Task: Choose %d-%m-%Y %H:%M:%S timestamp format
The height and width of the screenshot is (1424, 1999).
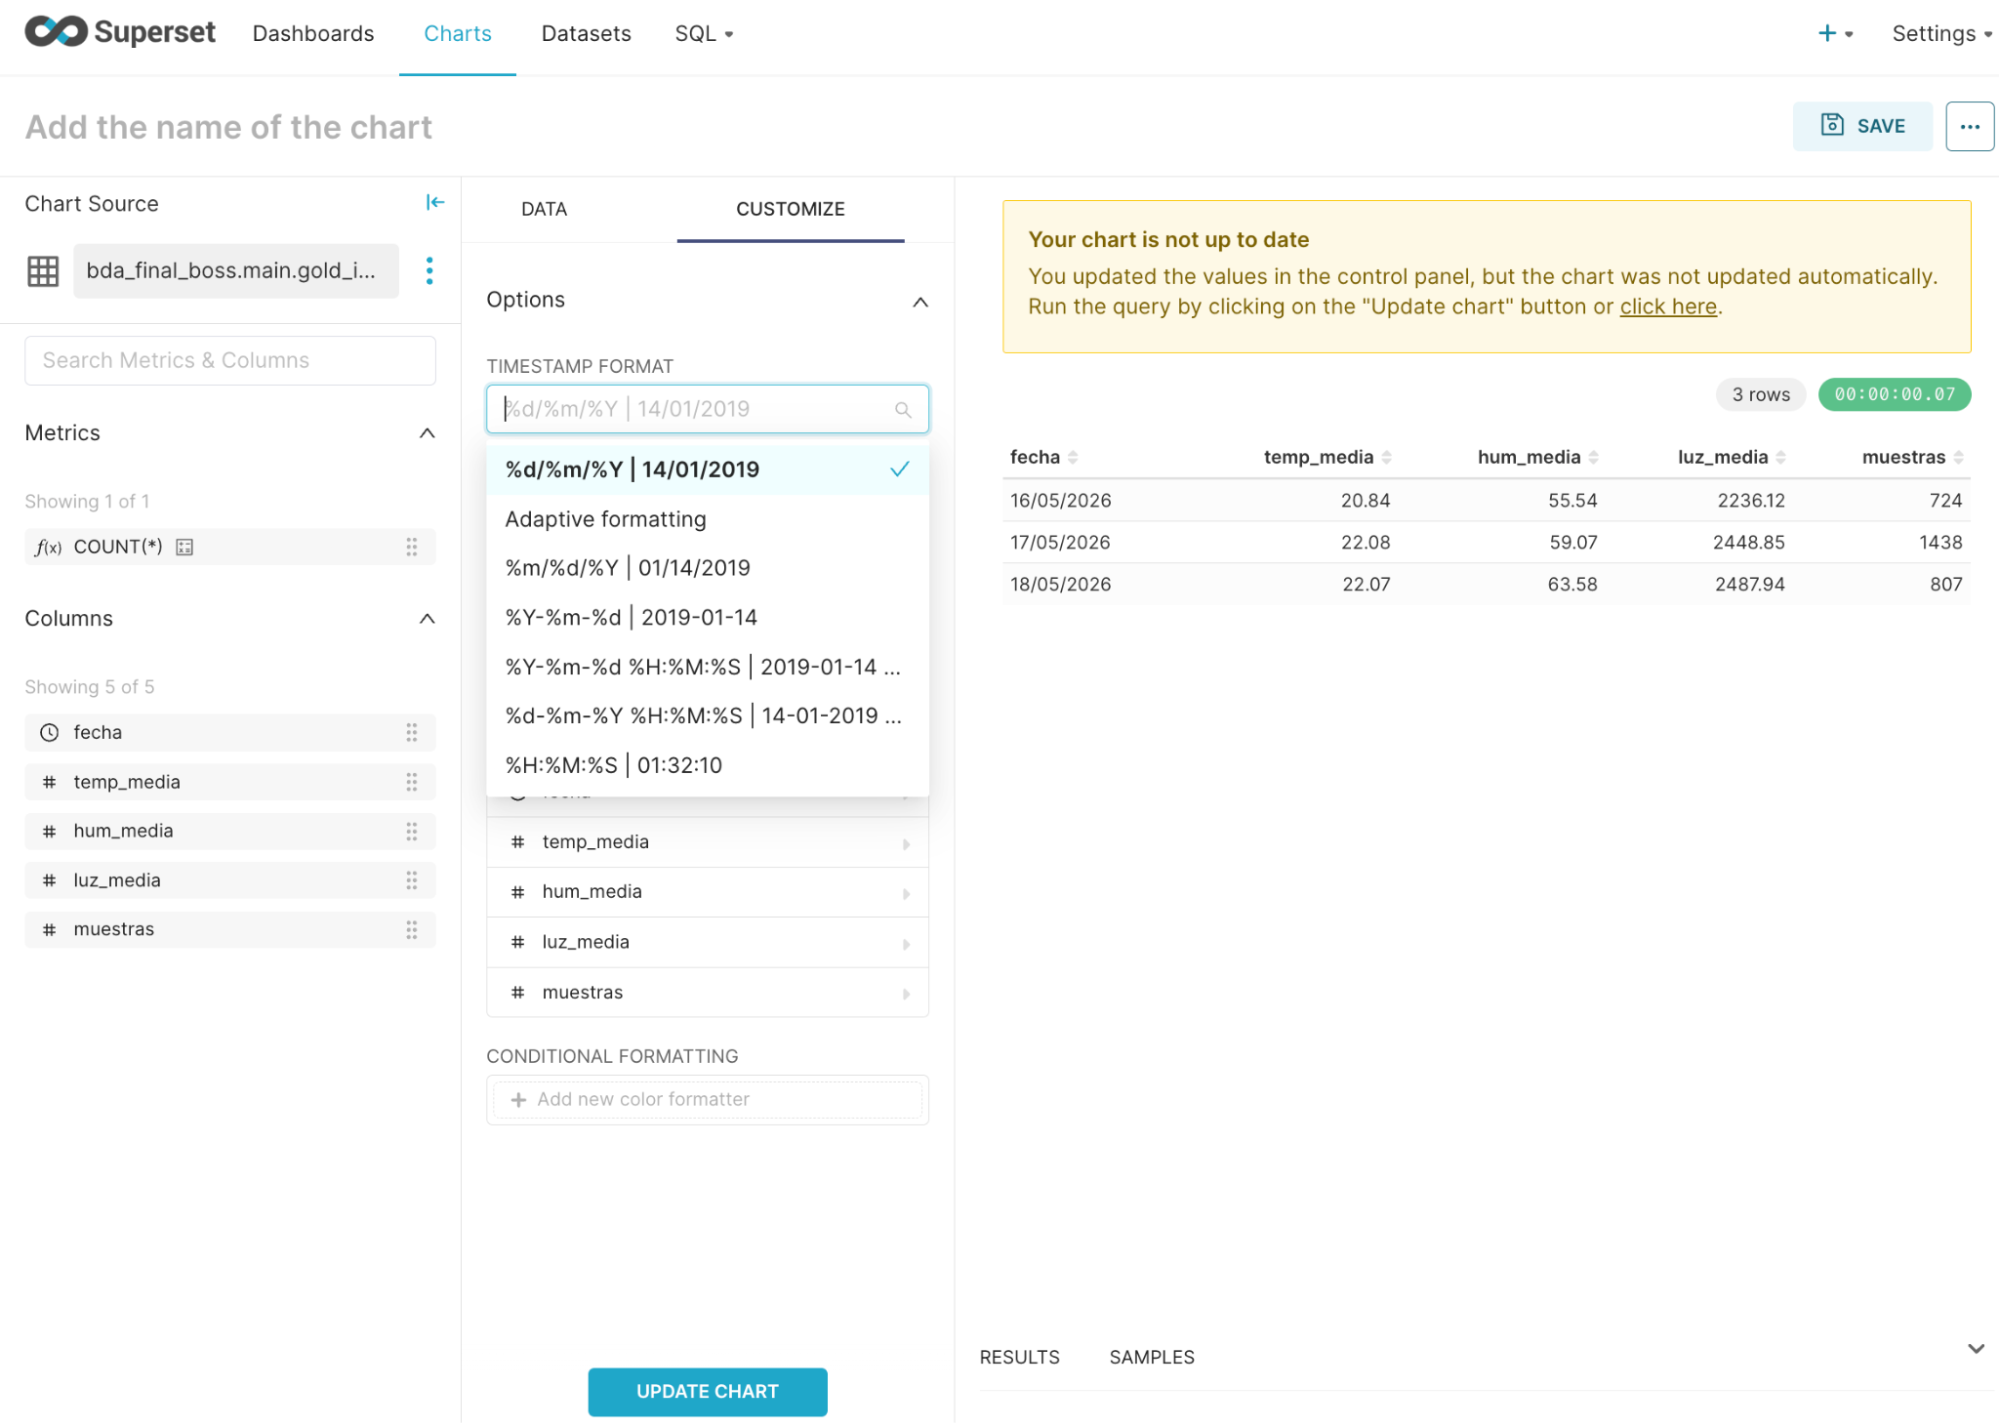Action: coord(707,716)
